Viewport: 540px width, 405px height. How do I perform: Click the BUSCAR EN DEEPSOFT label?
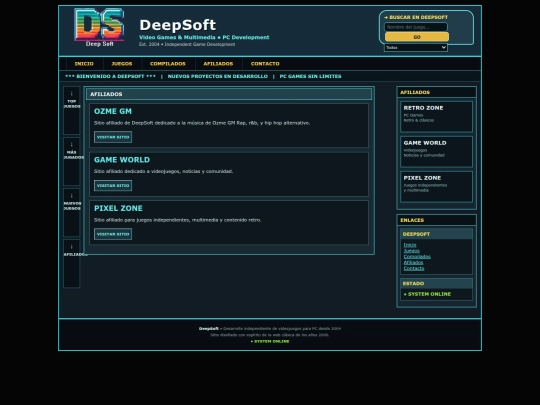pos(416,17)
